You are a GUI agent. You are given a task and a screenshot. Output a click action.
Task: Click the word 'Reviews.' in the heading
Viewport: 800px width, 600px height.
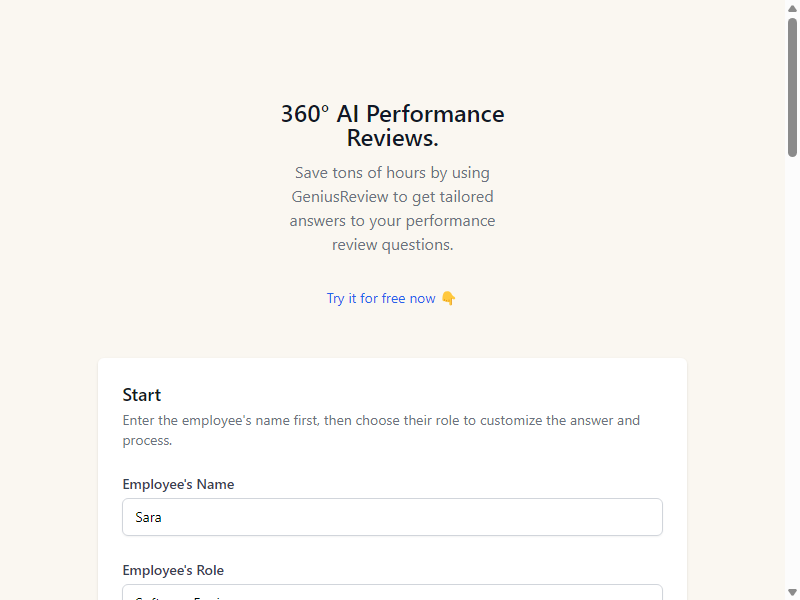392,138
